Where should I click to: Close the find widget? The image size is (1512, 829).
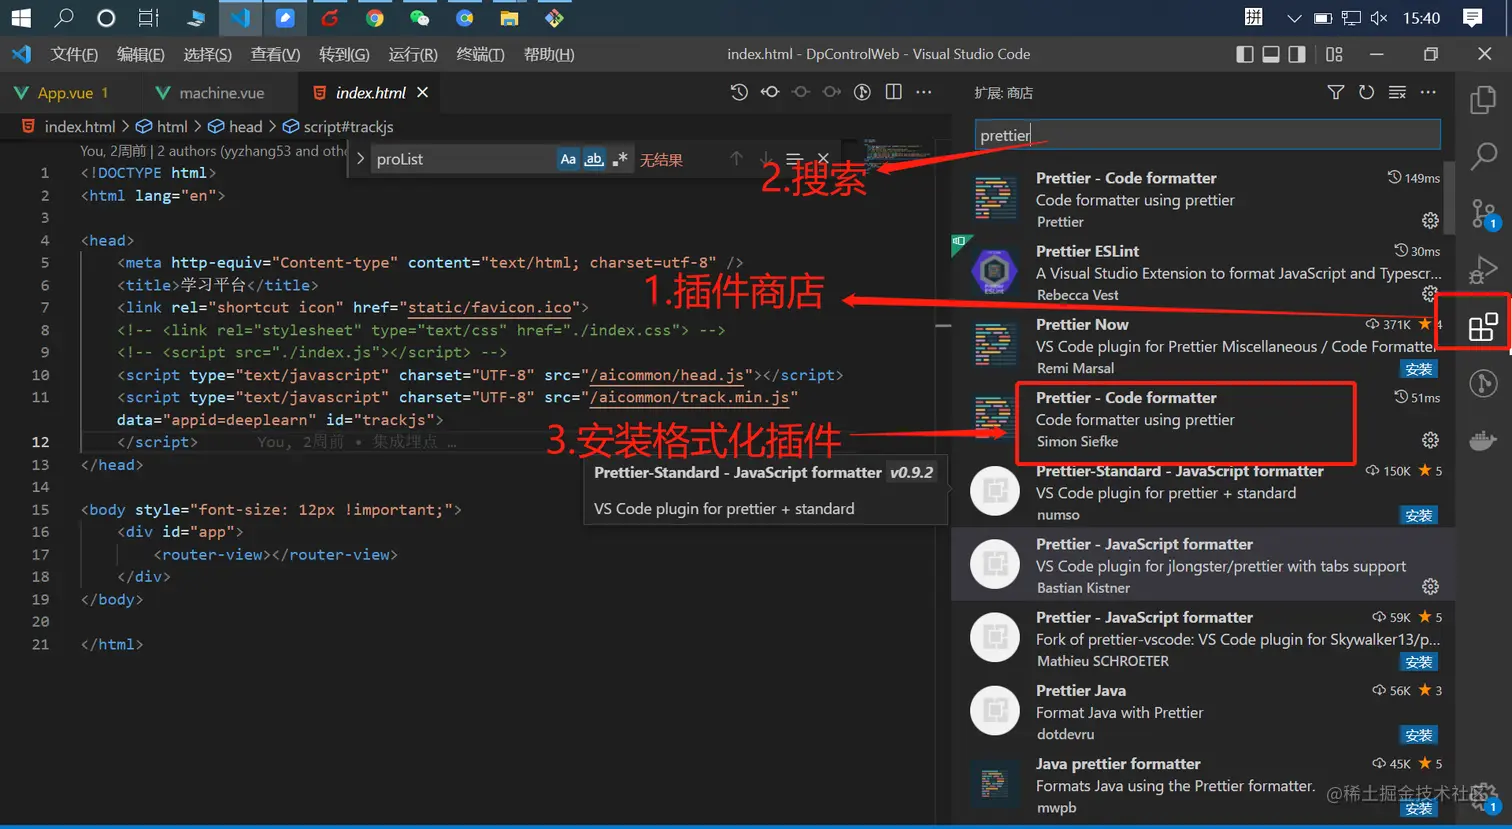coord(823,159)
